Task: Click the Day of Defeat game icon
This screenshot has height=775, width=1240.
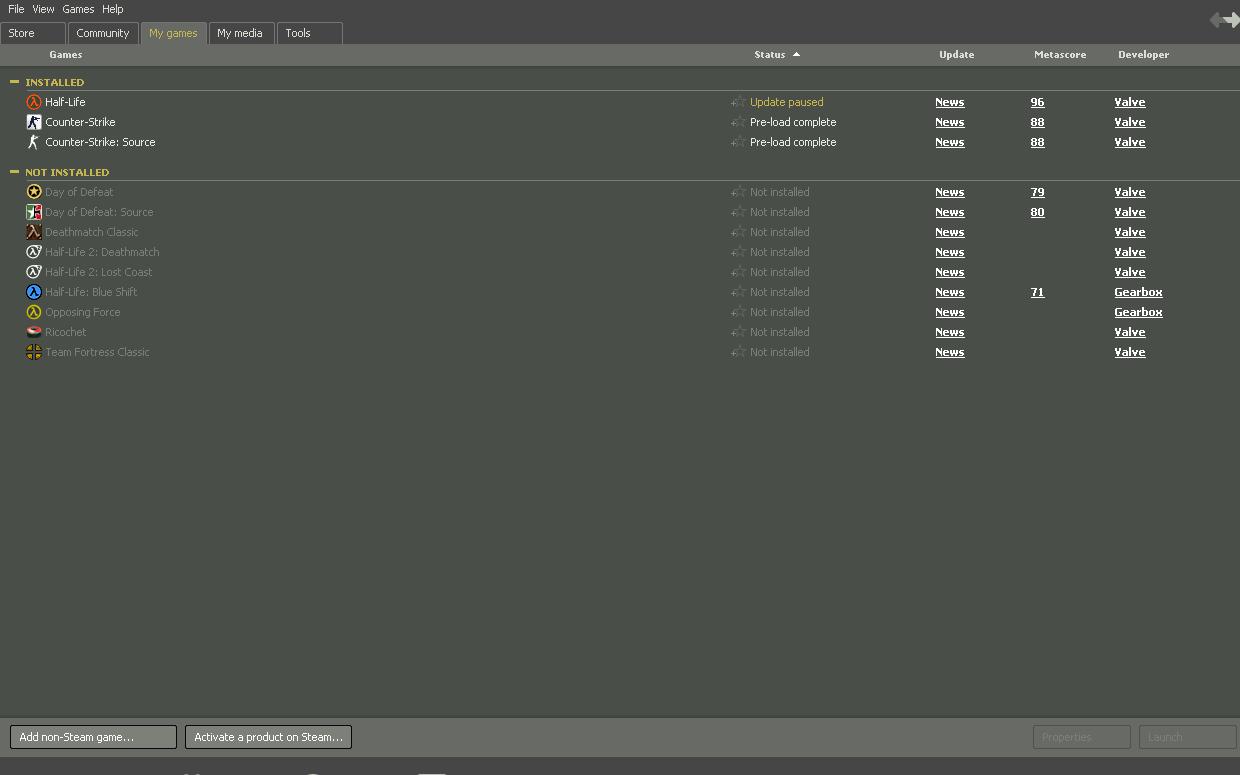Action: 34,192
